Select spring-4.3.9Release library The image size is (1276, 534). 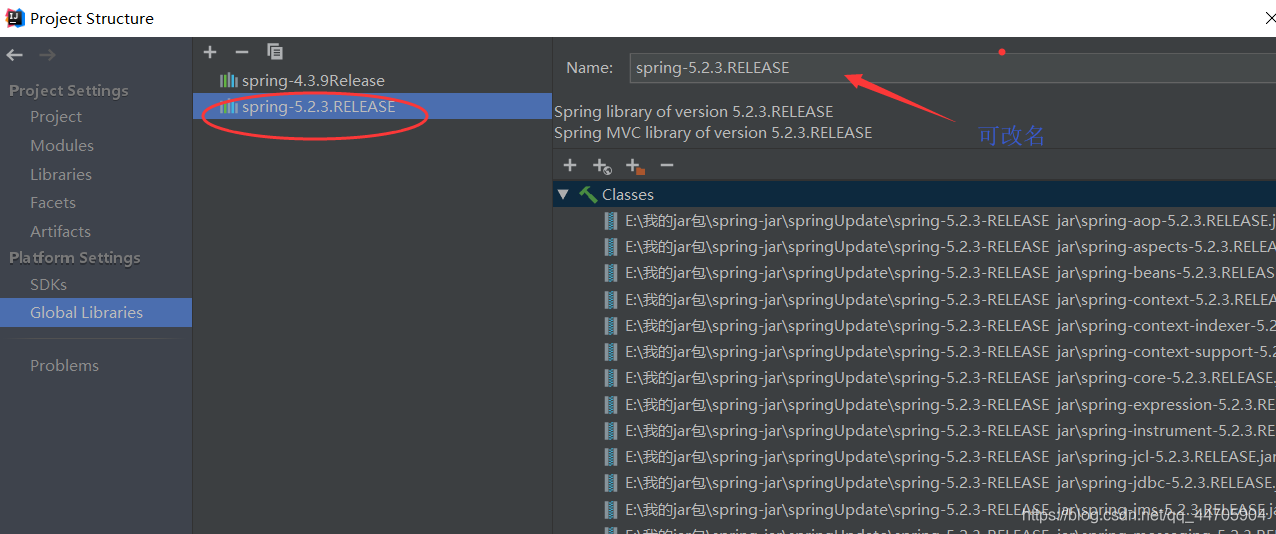pos(313,80)
